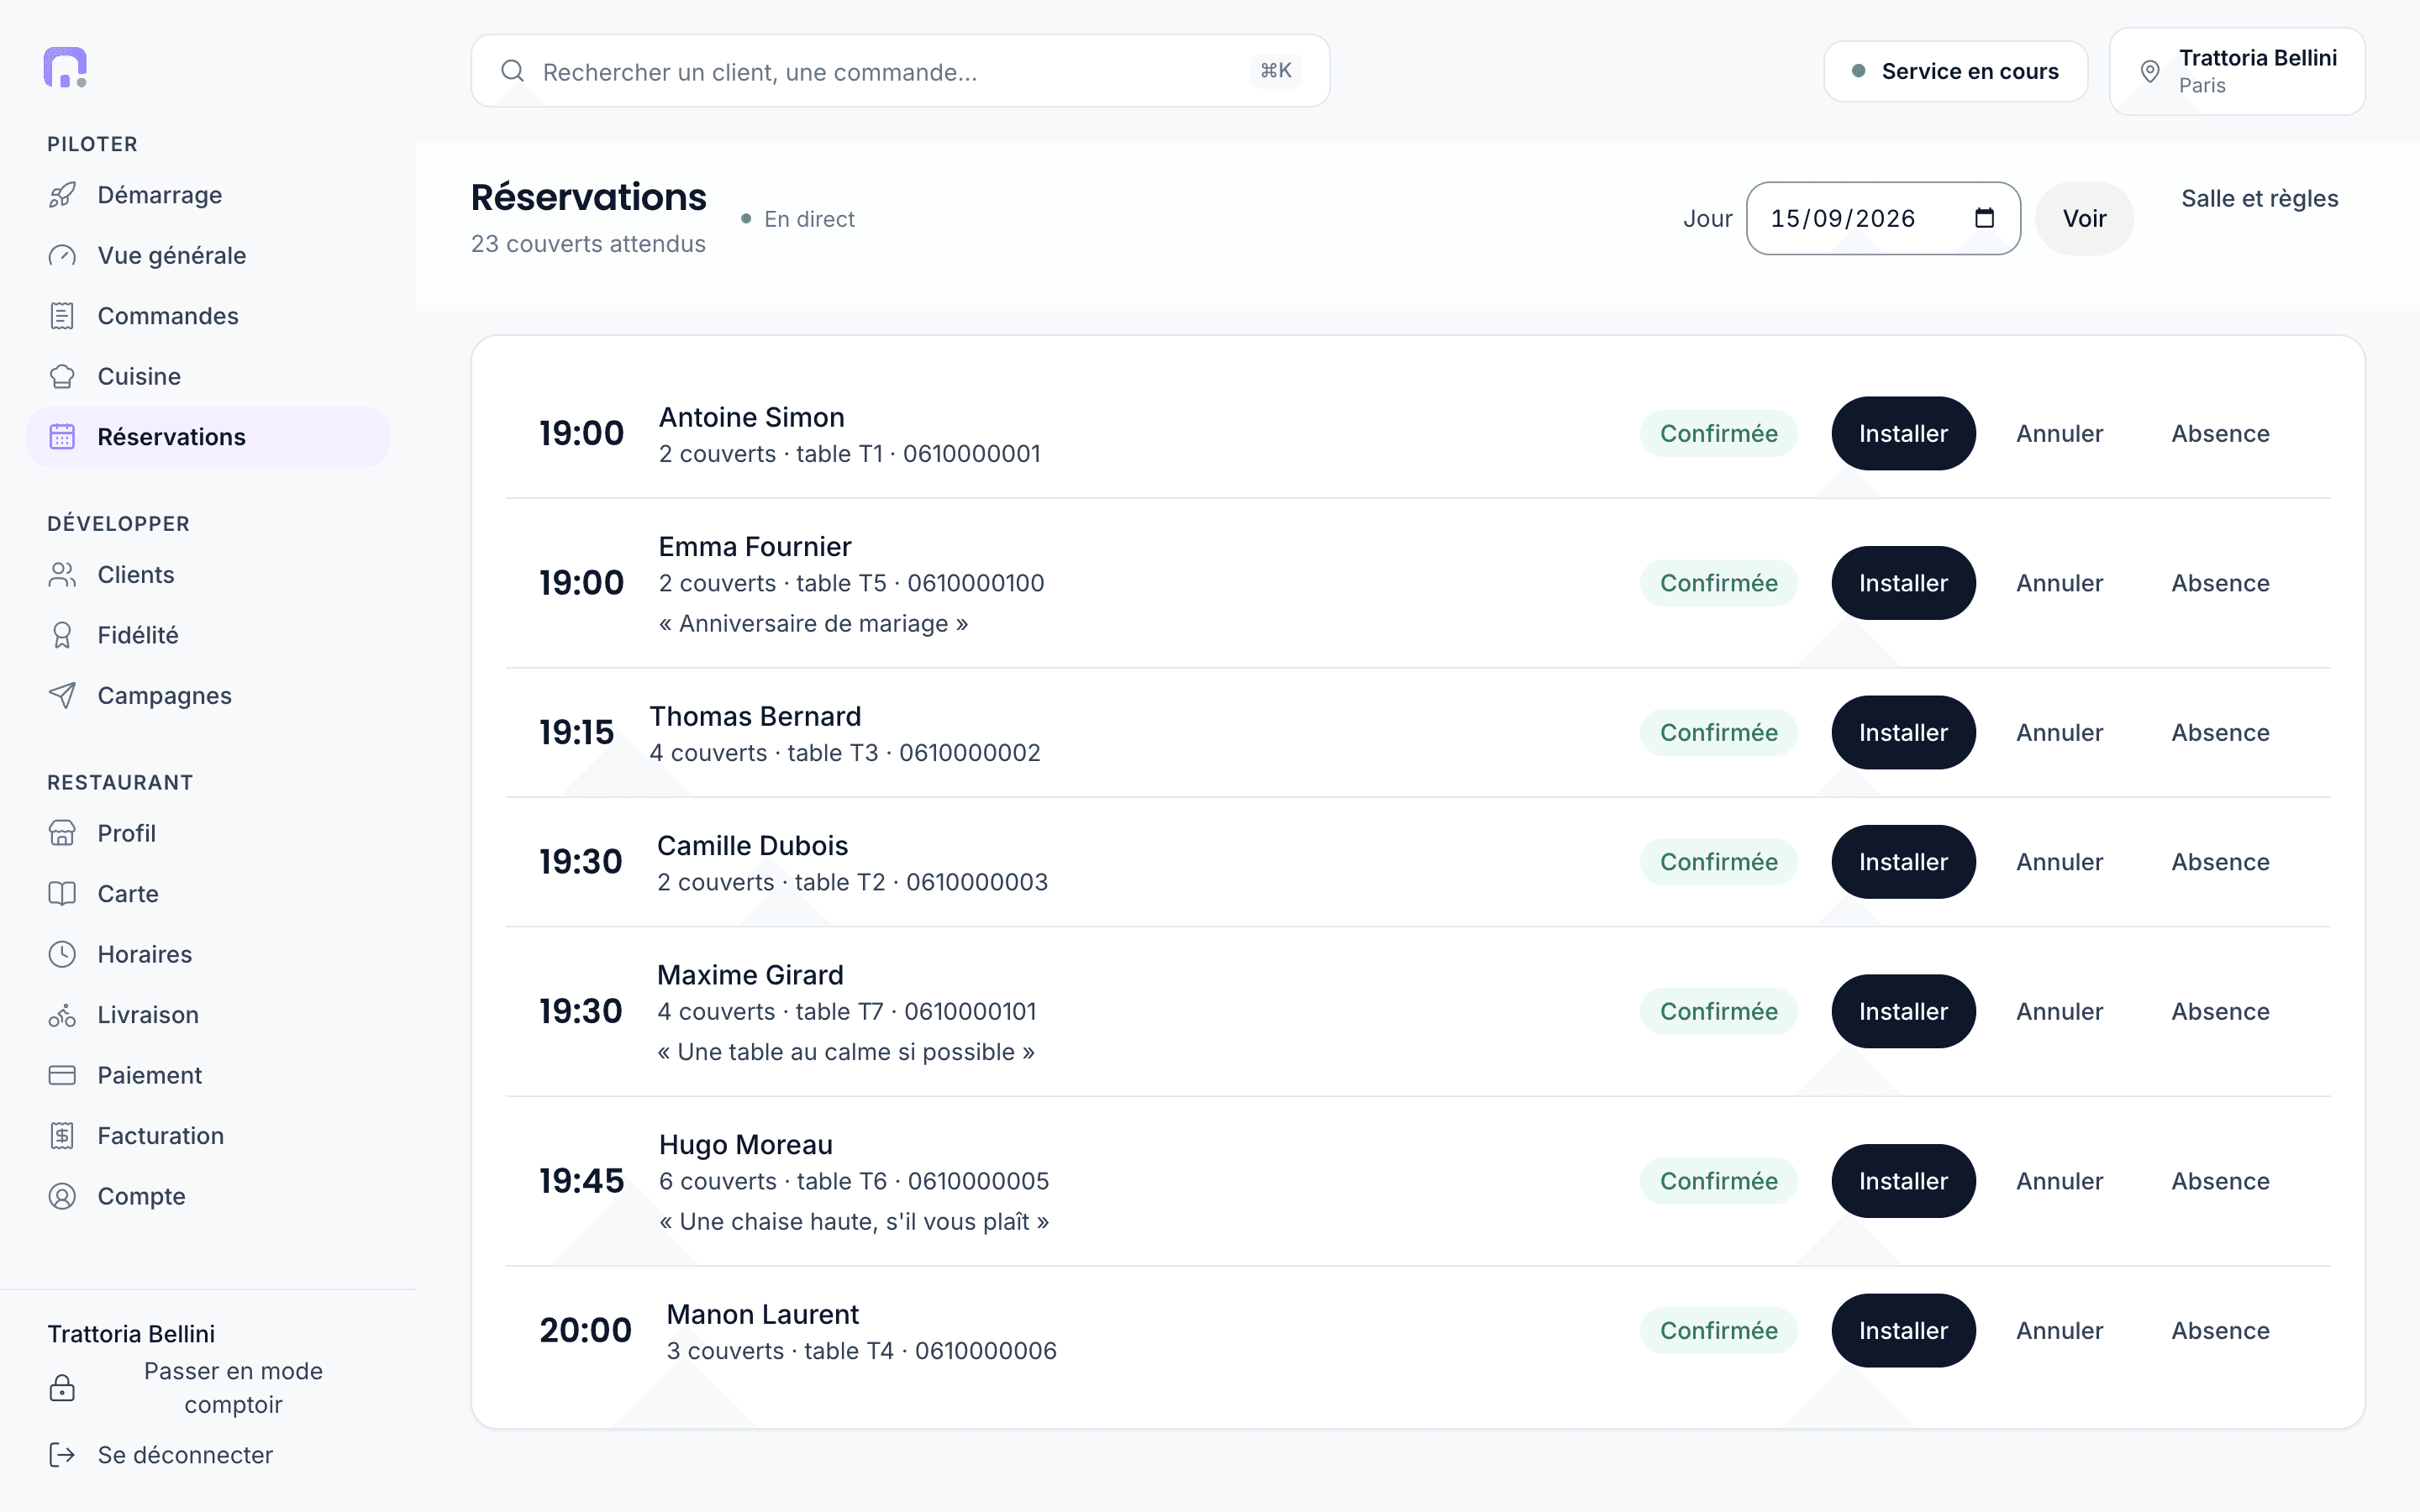Click Absence for Thomas Bernard
Image resolution: width=2420 pixels, height=1512 pixels.
tap(2220, 733)
